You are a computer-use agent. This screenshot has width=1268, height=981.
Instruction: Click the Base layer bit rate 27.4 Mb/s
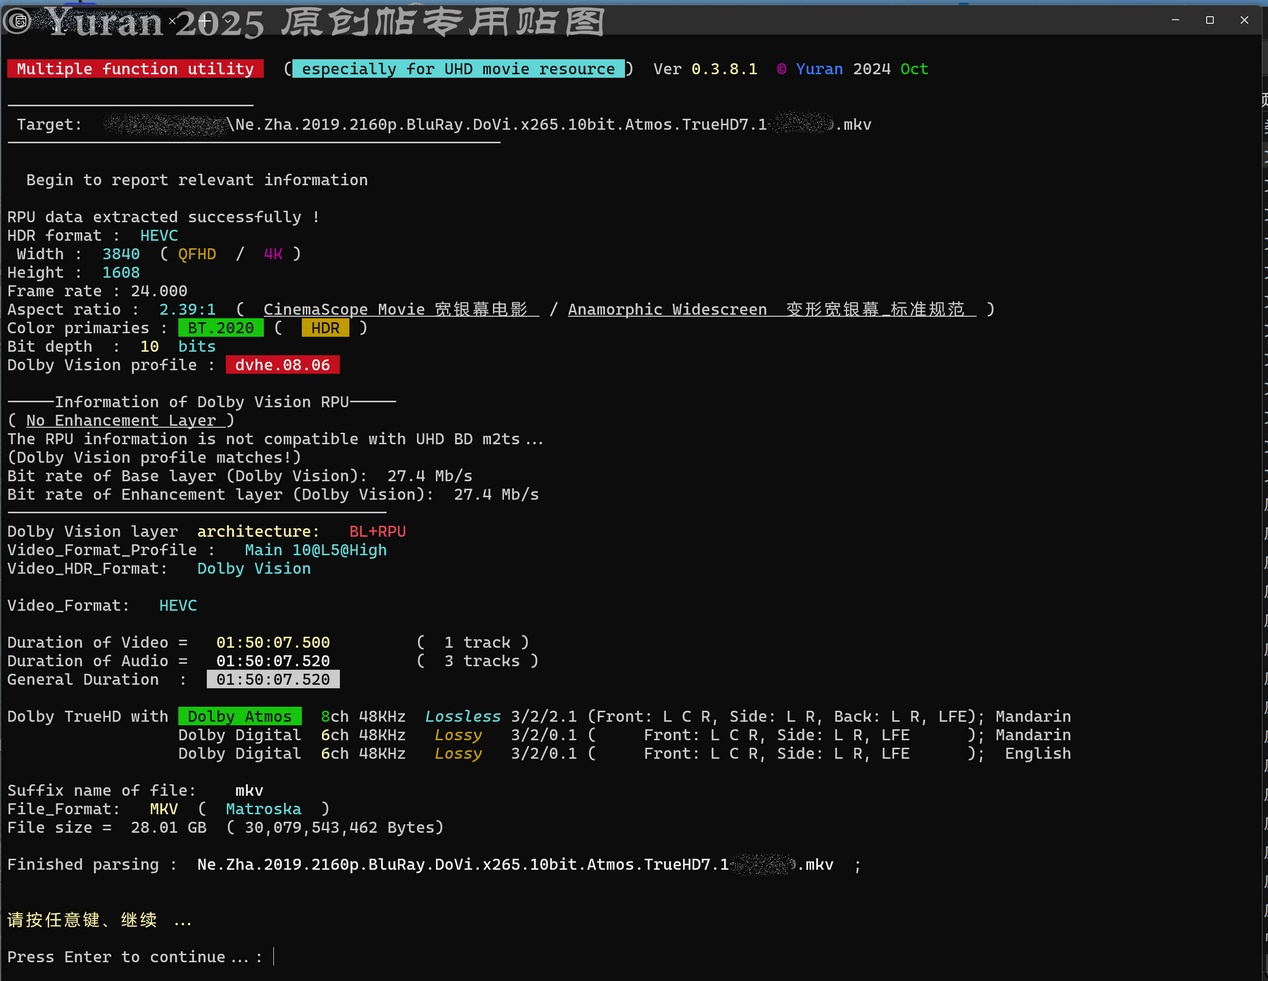[430, 476]
